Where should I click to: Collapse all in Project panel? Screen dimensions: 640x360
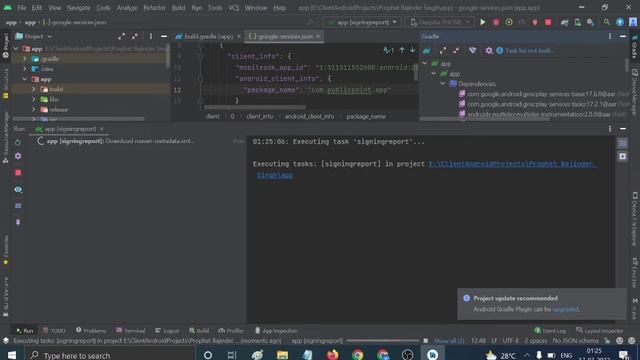click(134, 36)
